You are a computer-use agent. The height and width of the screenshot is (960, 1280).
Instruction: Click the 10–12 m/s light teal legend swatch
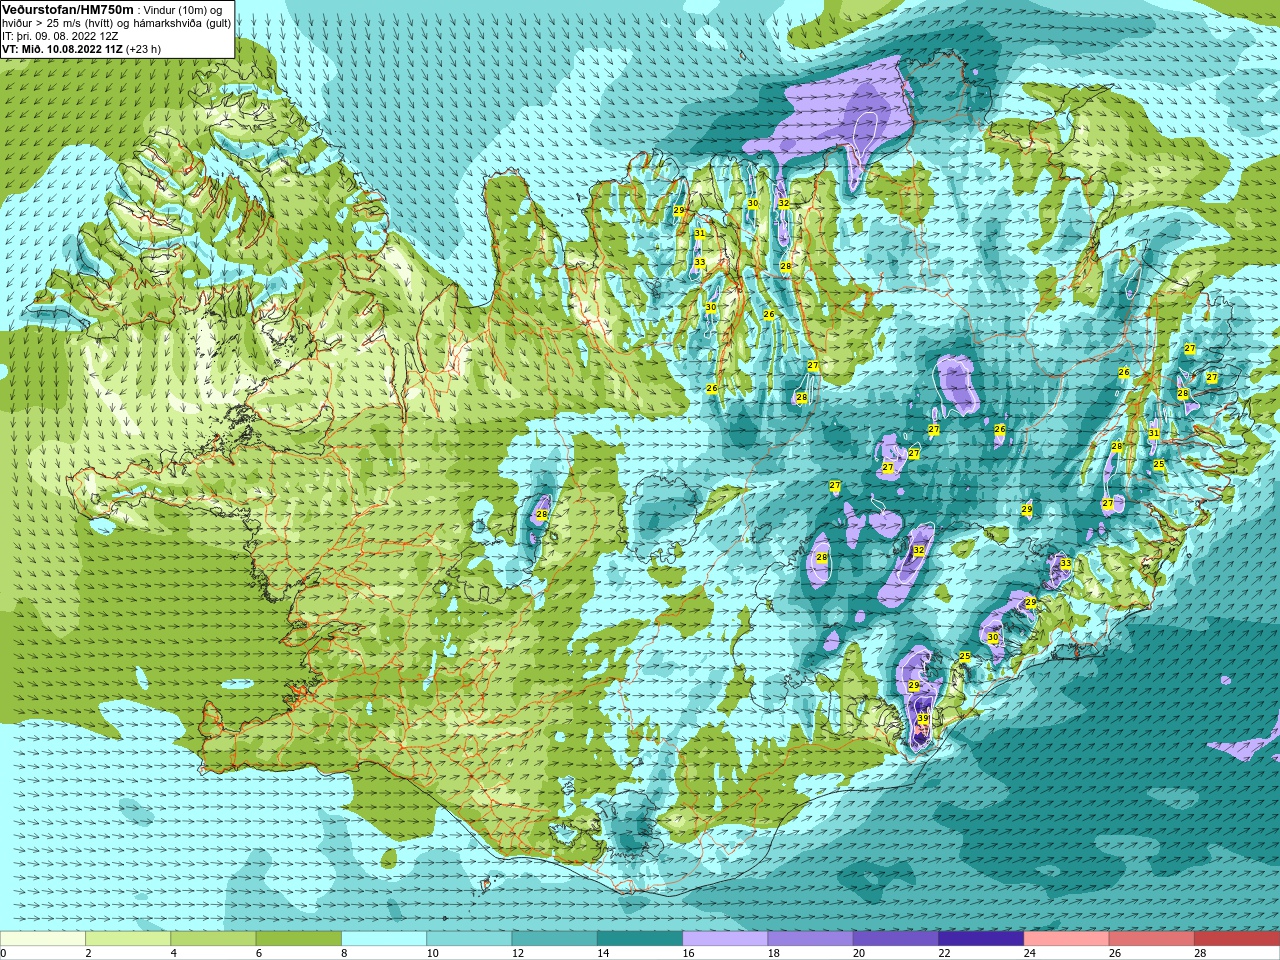(x=469, y=939)
